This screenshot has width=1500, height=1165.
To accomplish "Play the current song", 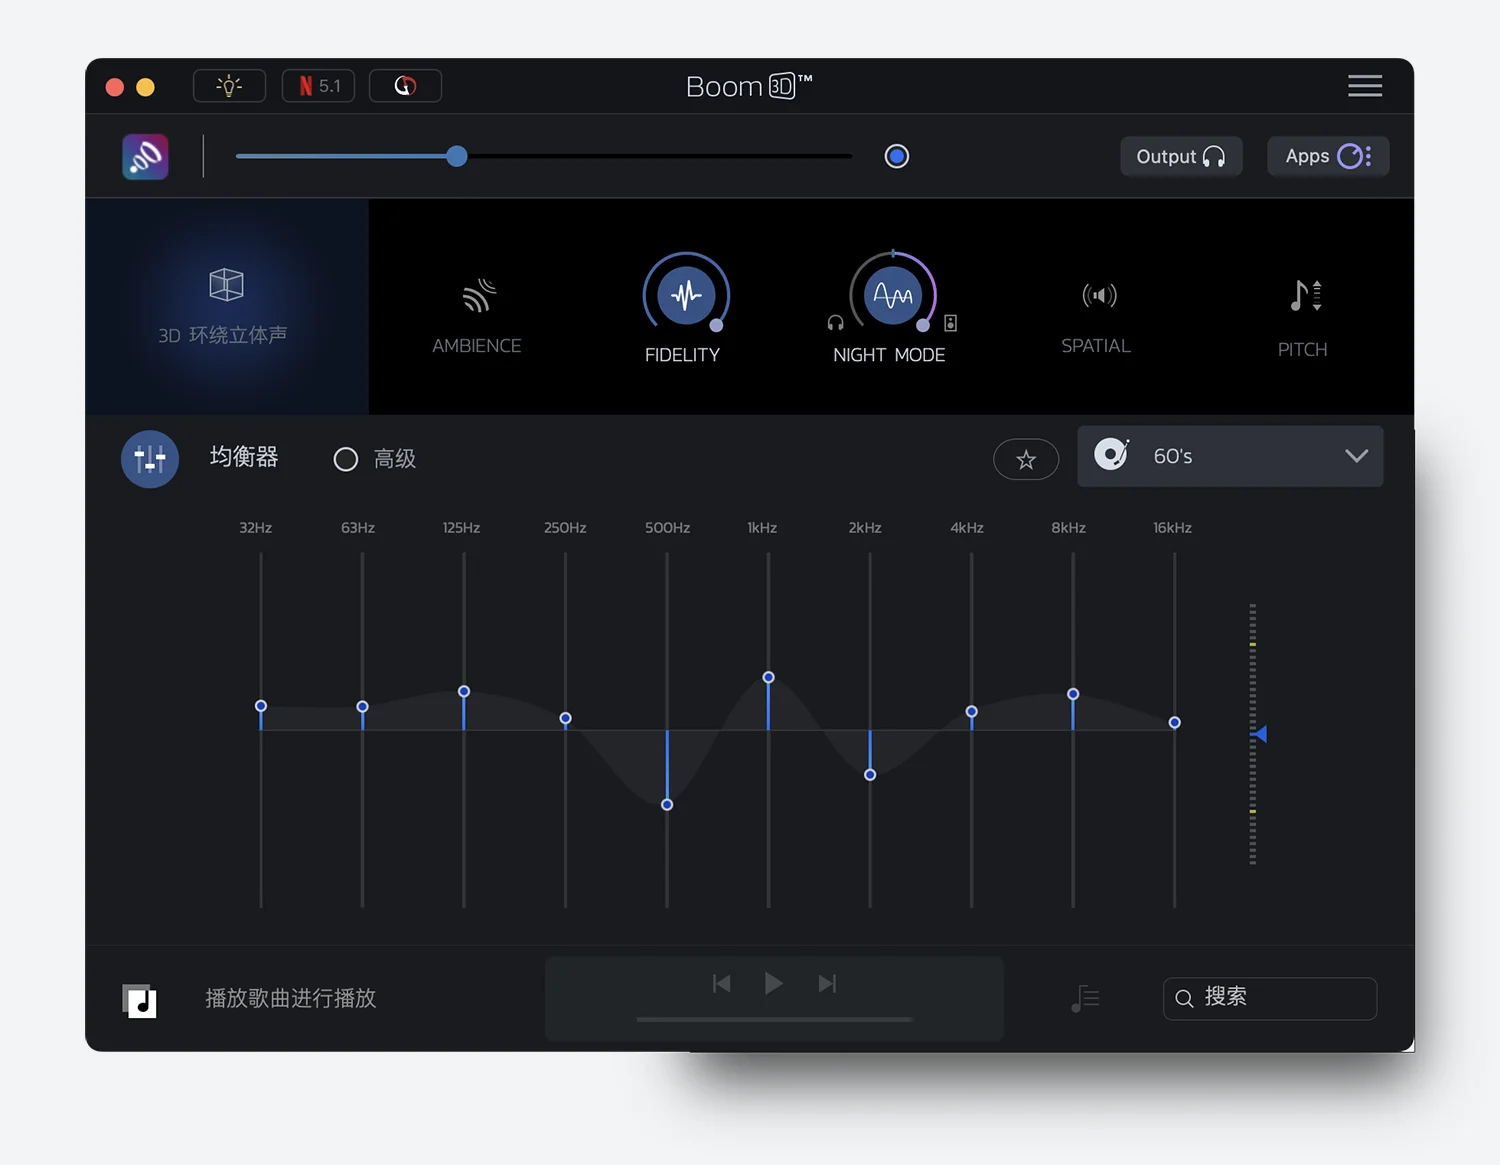I will tap(773, 983).
